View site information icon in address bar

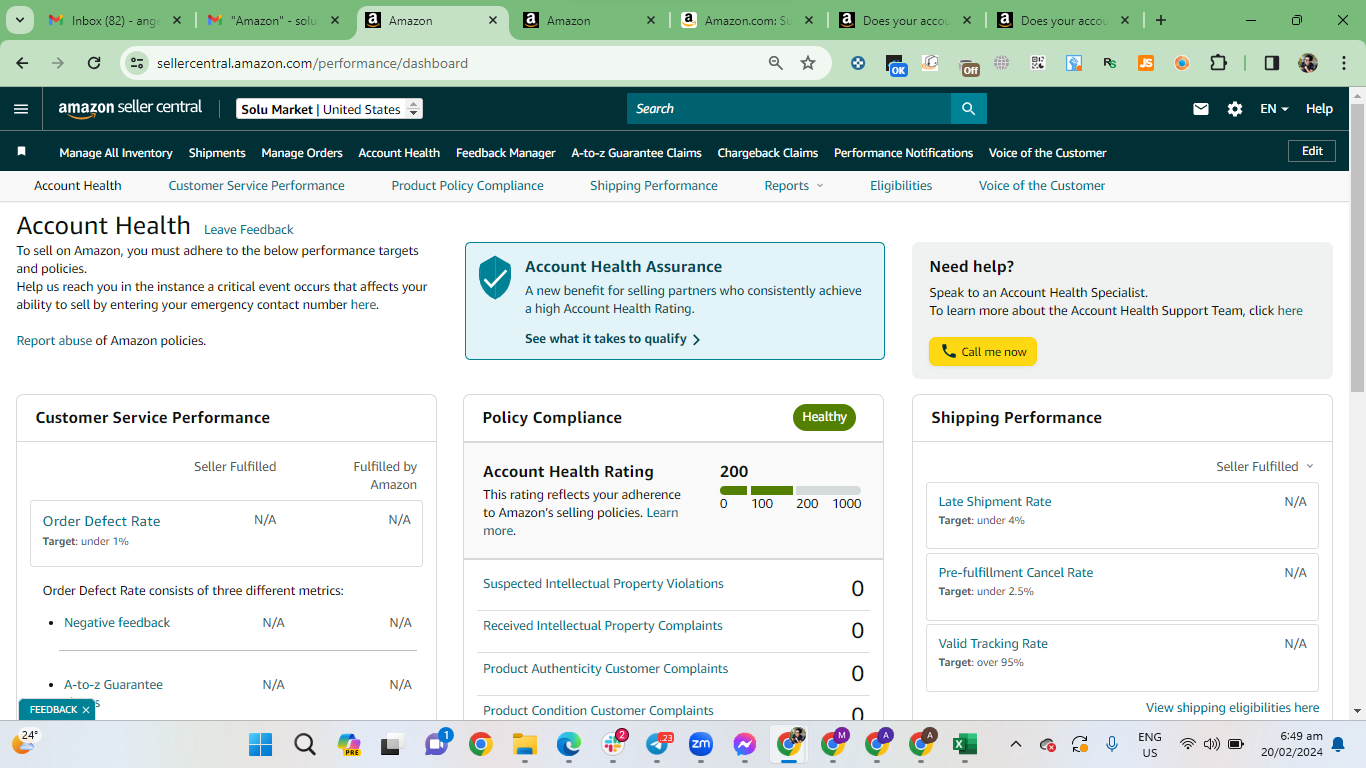[x=138, y=63]
